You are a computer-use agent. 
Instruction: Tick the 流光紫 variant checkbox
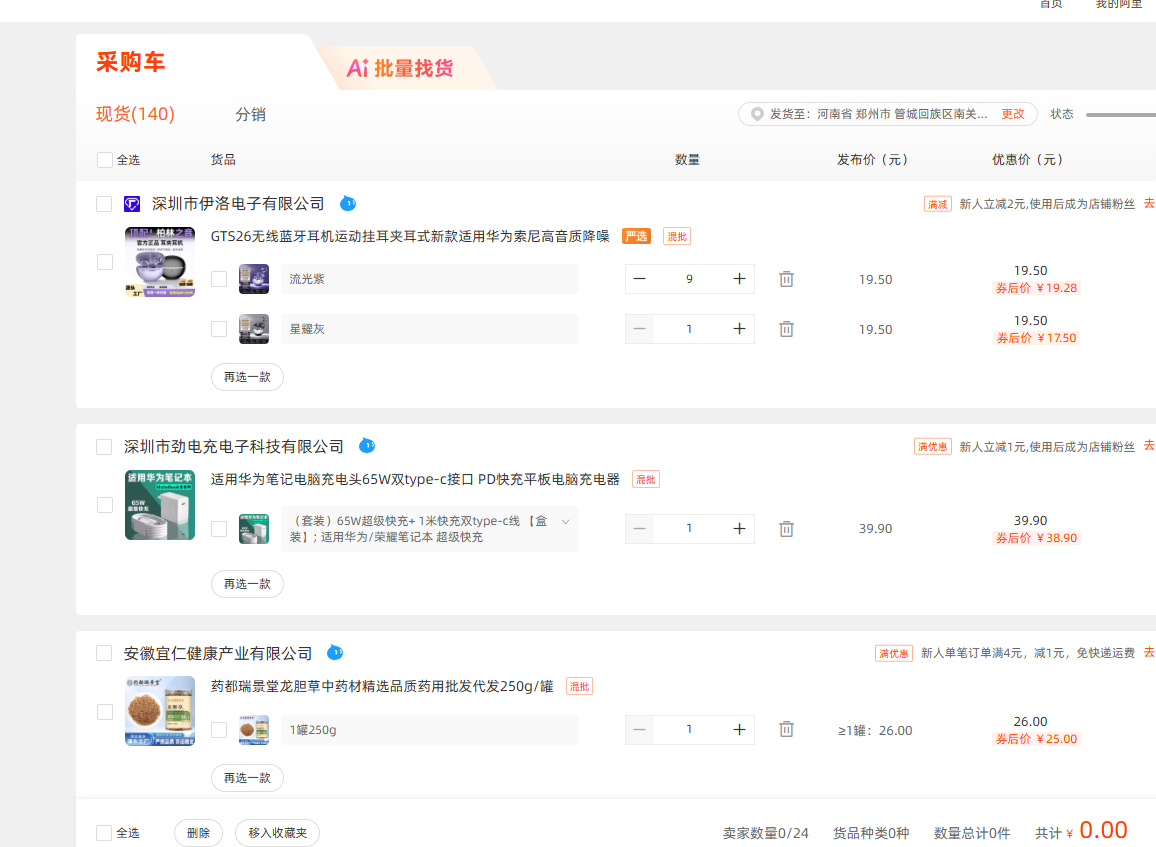[x=219, y=279]
